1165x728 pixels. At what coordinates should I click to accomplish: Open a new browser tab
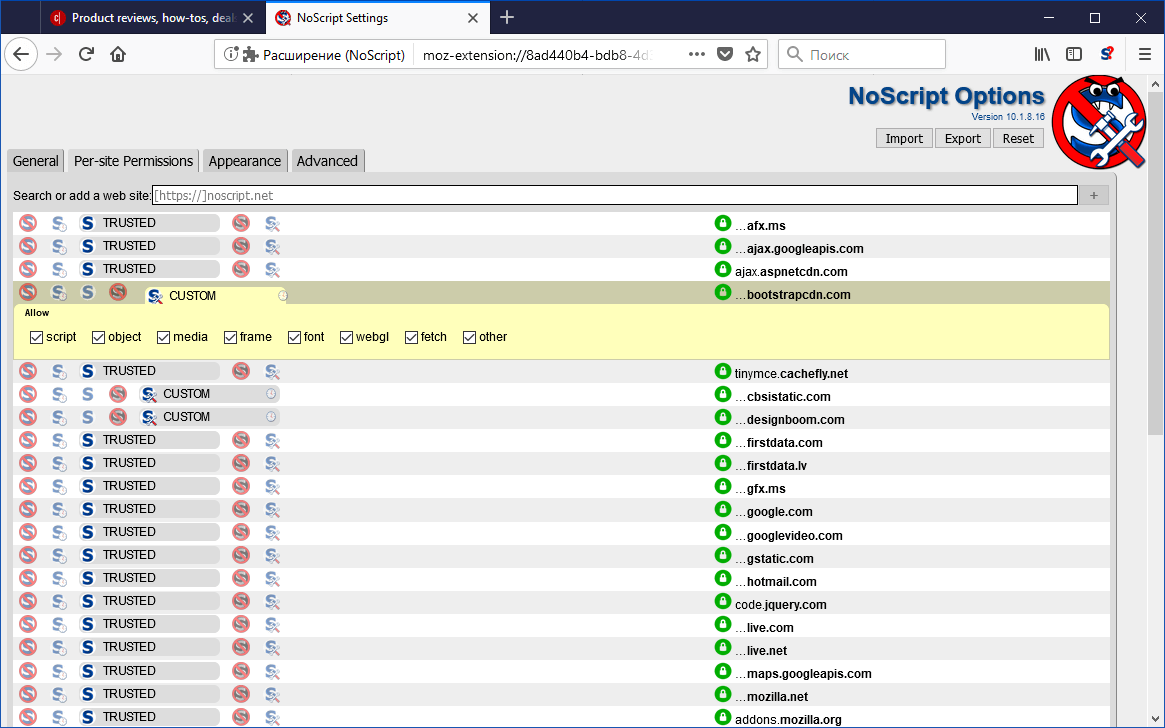coord(507,17)
